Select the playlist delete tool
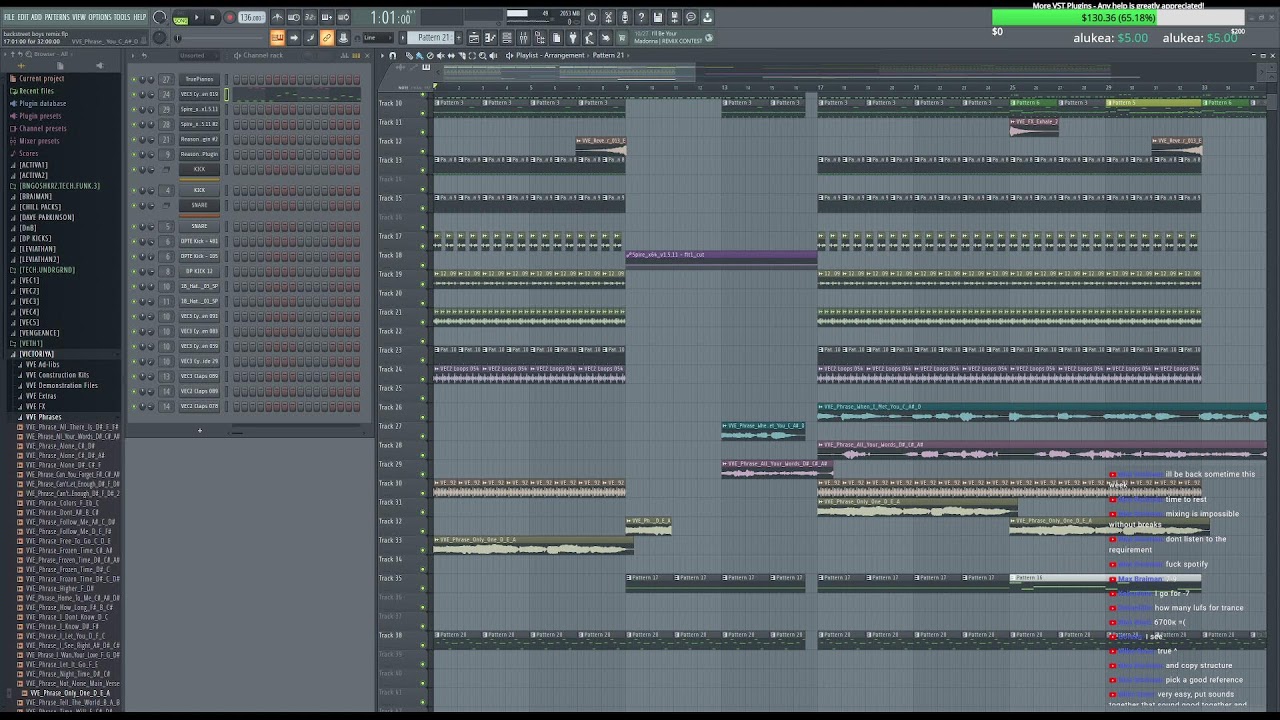Image resolution: width=1280 pixels, height=720 pixels. coord(430,56)
